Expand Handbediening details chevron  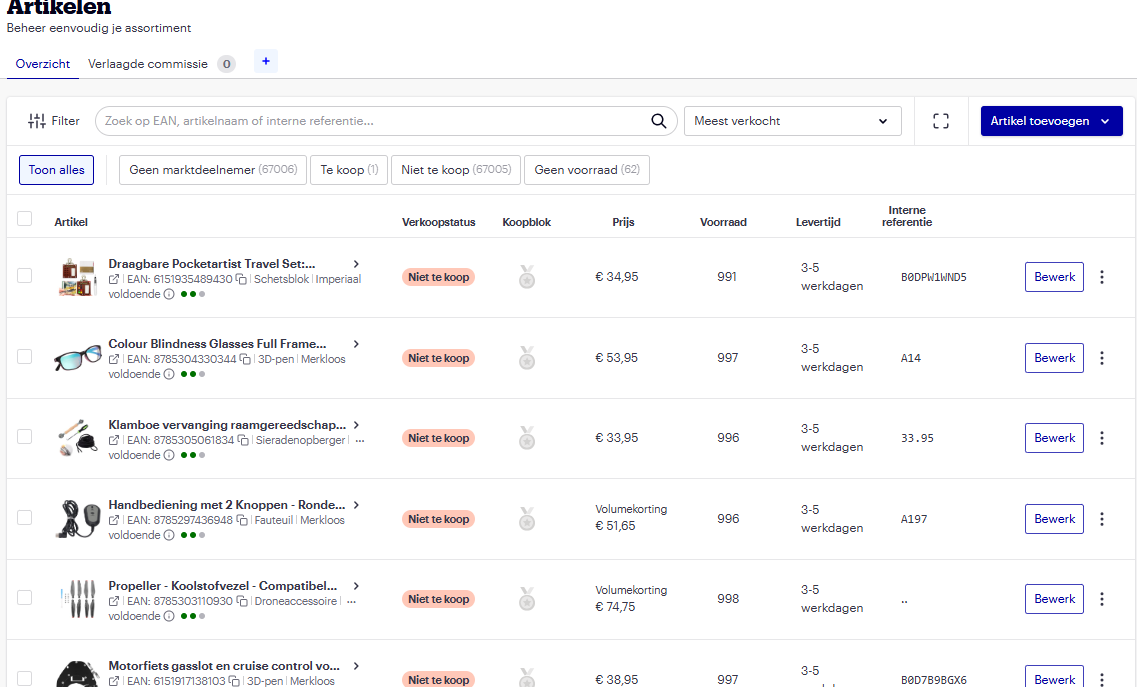click(x=356, y=505)
